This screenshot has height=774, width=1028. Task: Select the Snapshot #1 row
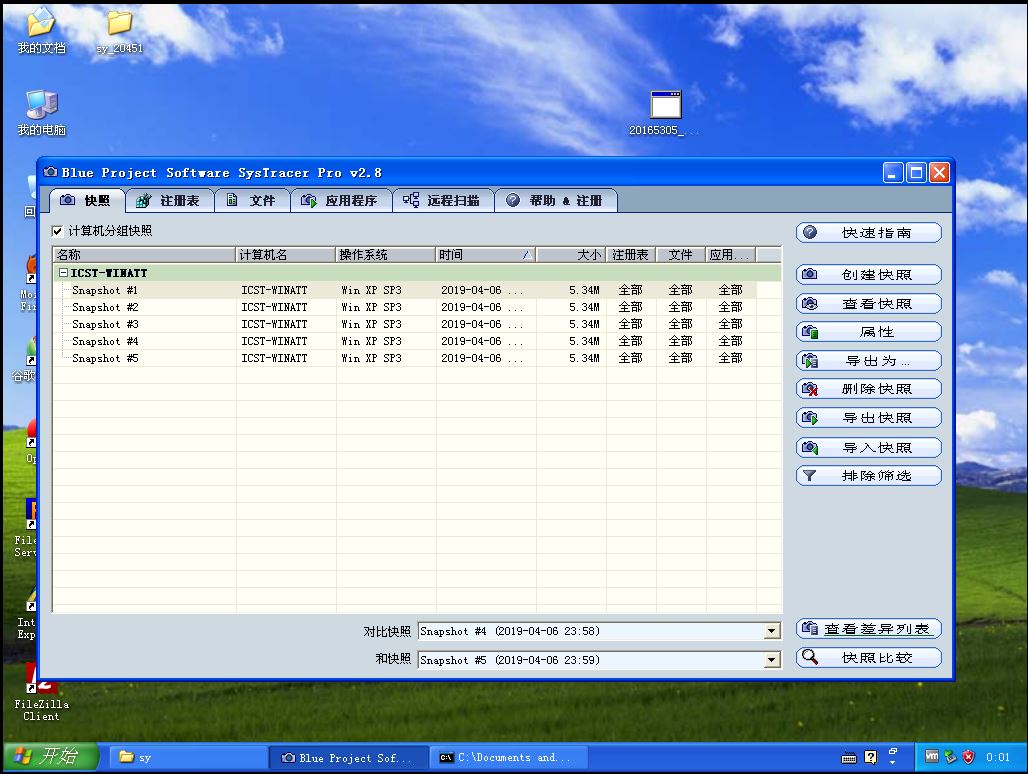click(x=417, y=290)
